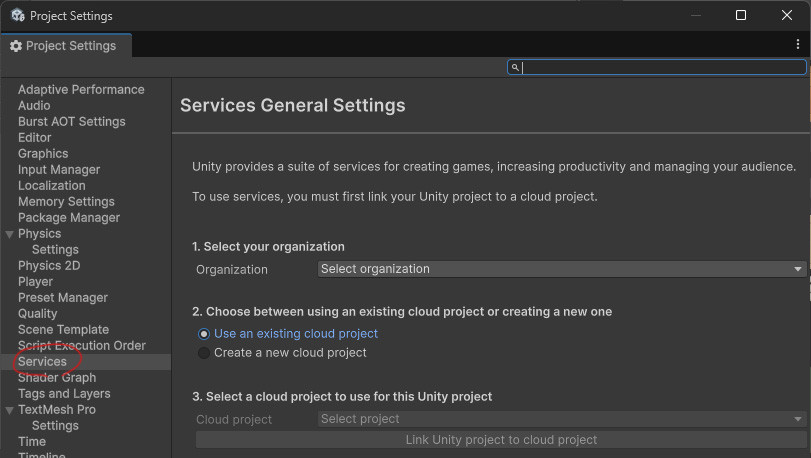811x458 pixels.
Task: Go to Package Manager settings
Action: (69, 218)
